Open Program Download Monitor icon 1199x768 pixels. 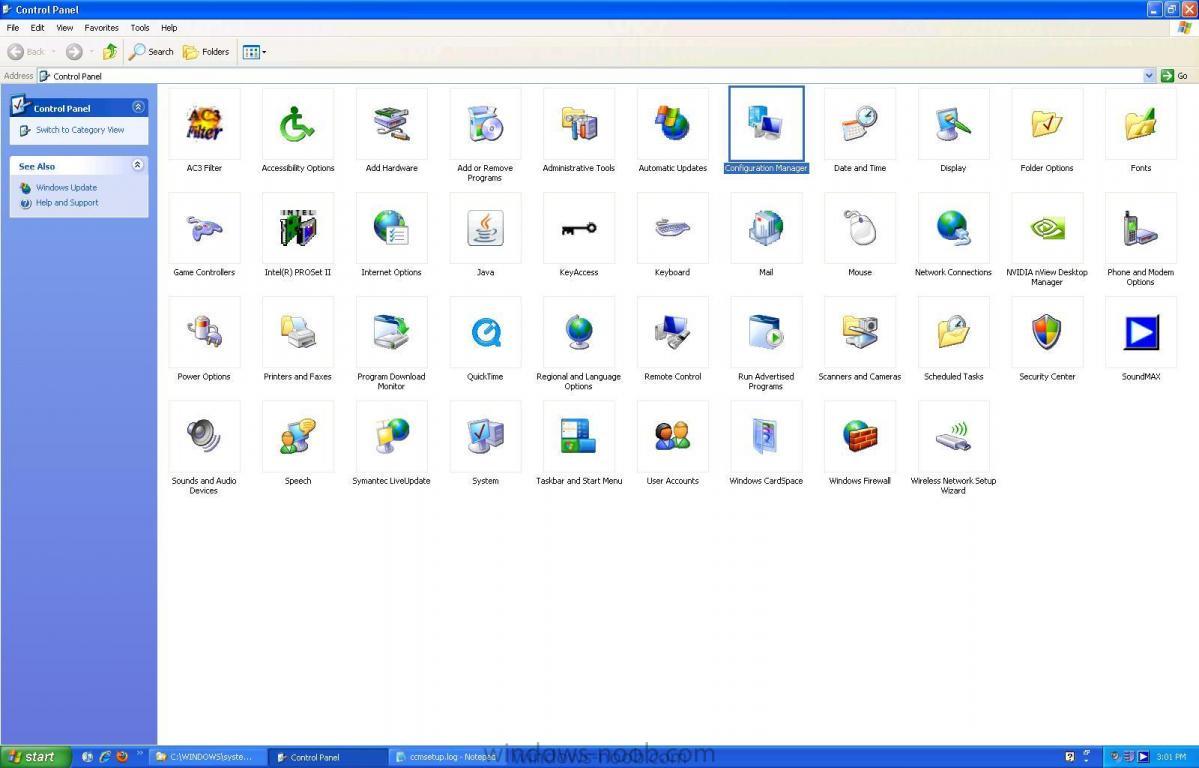392,333
